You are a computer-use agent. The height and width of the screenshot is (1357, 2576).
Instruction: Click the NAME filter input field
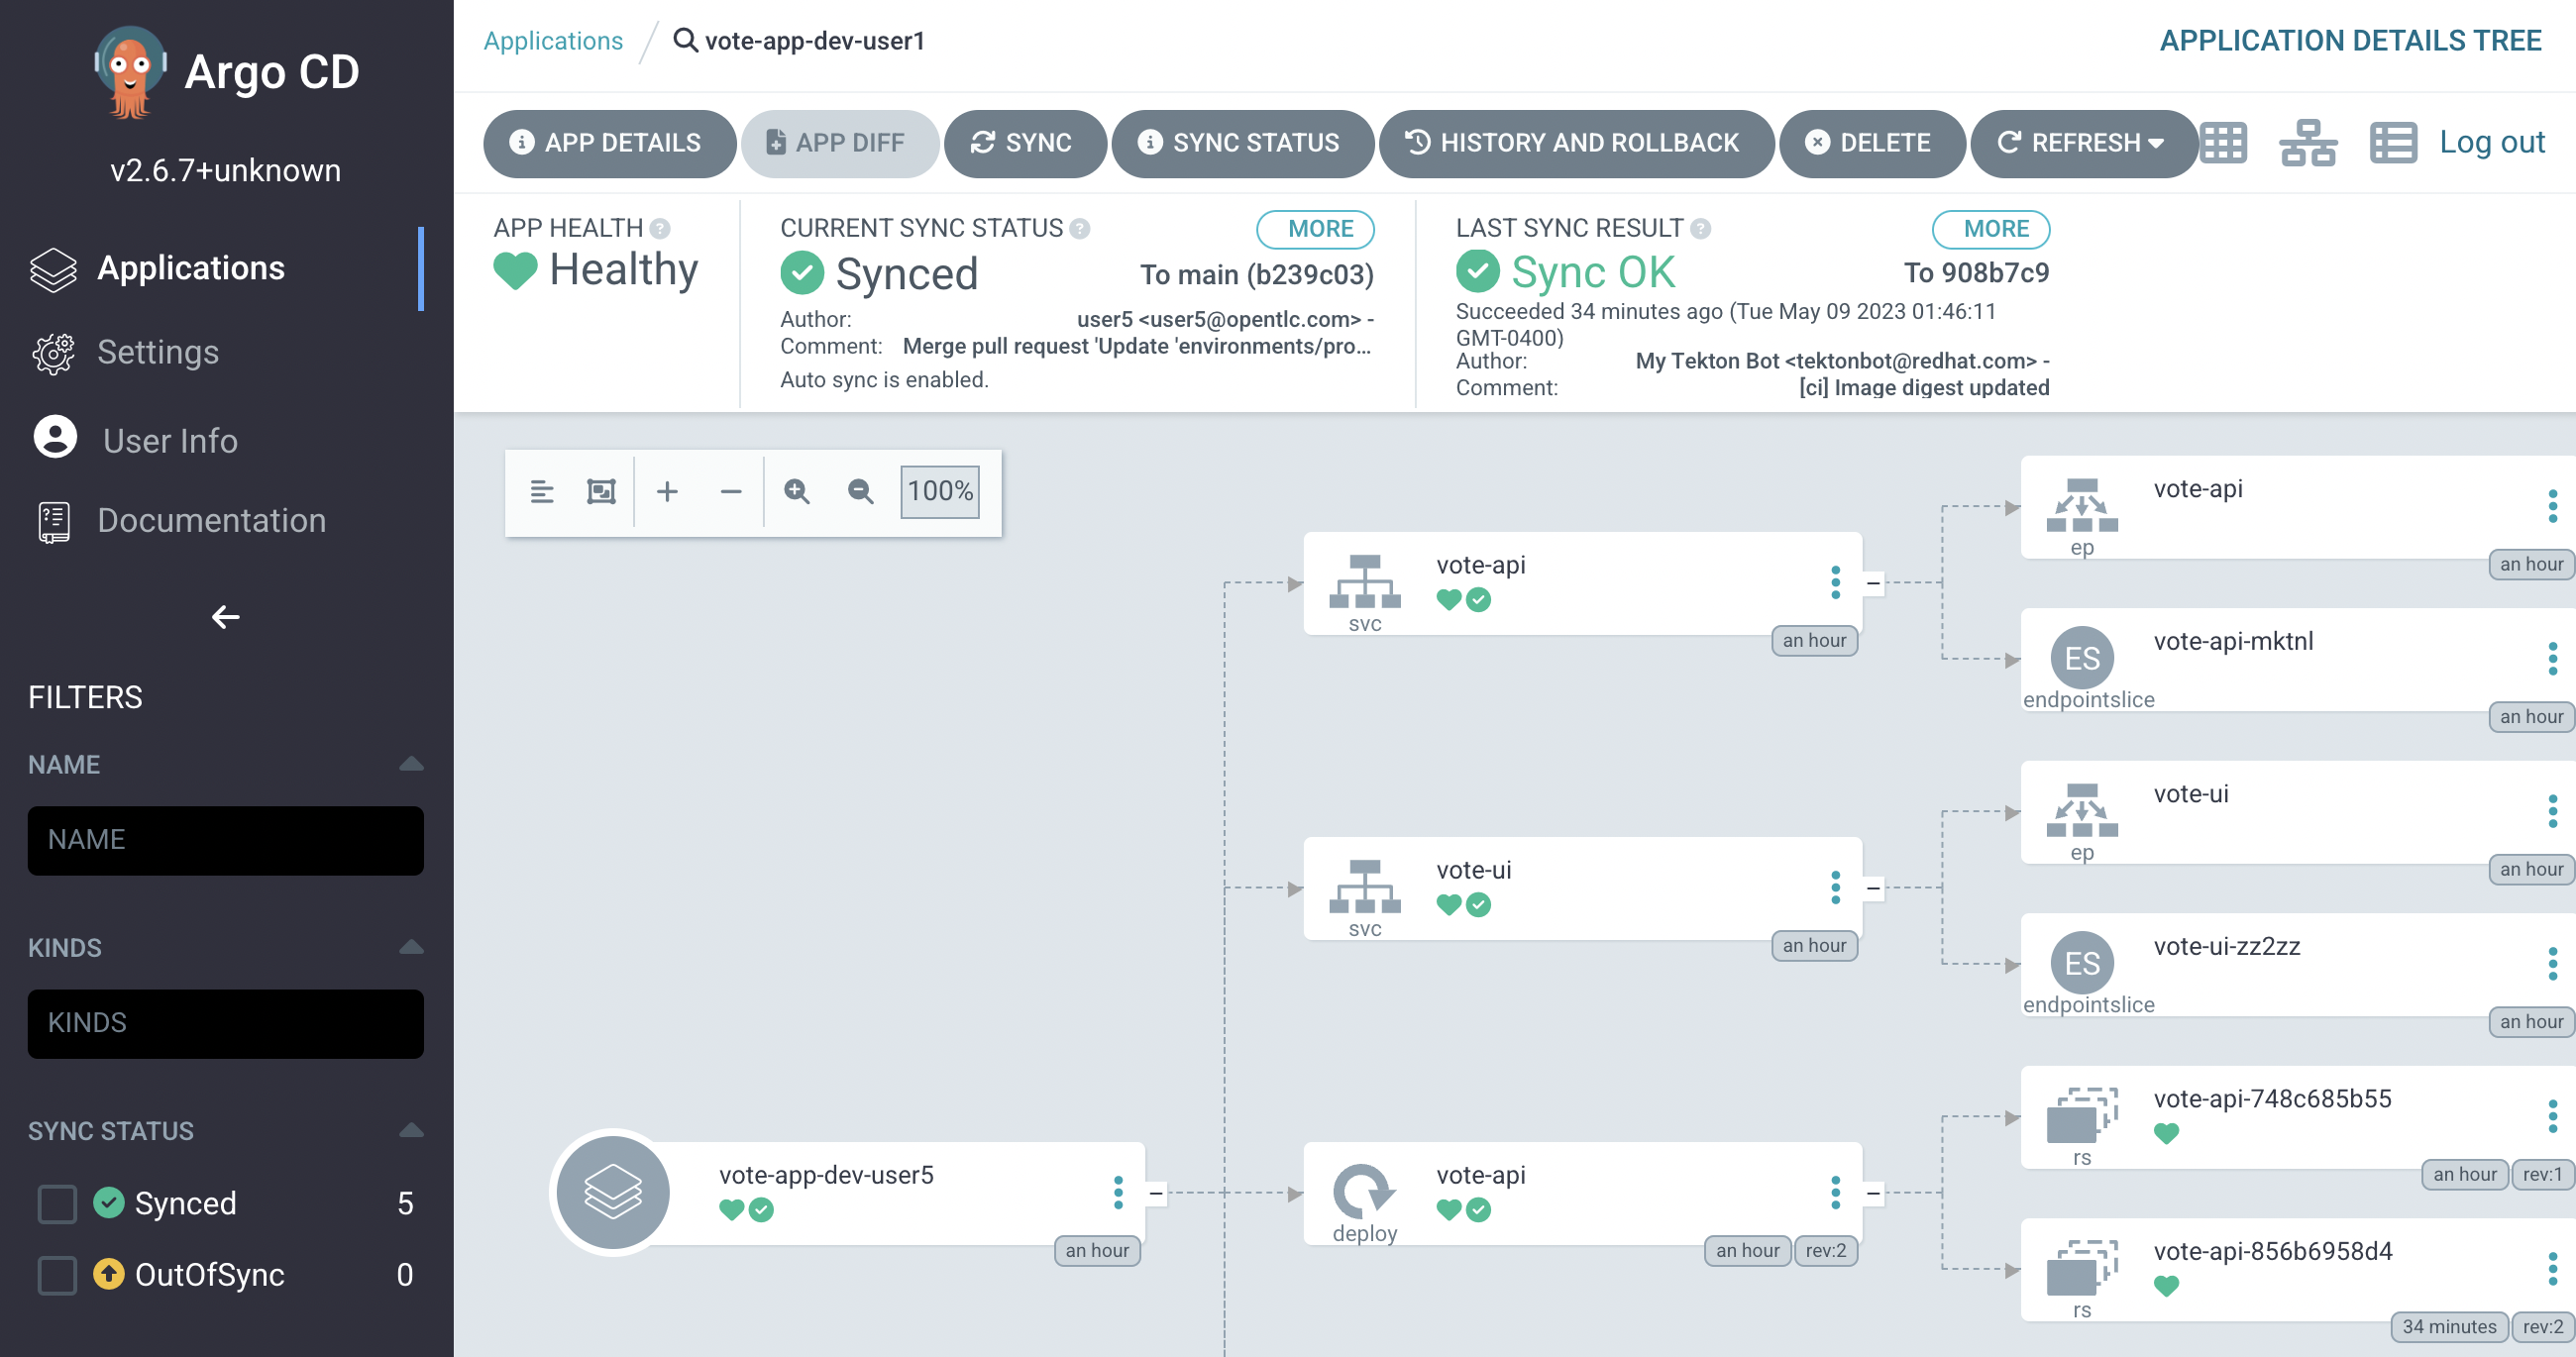point(226,840)
